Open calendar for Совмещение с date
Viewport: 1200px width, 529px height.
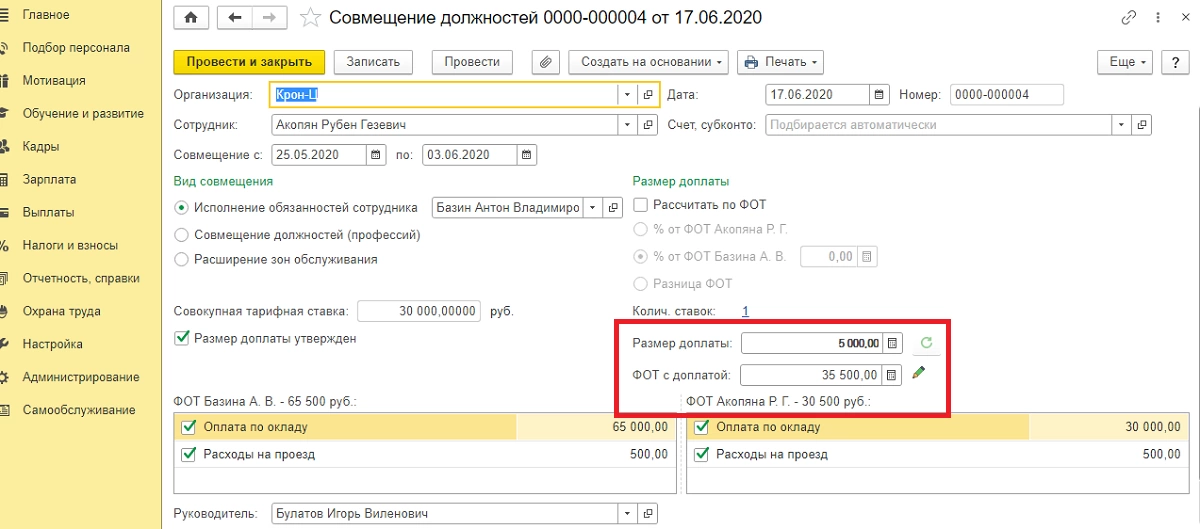tap(377, 155)
